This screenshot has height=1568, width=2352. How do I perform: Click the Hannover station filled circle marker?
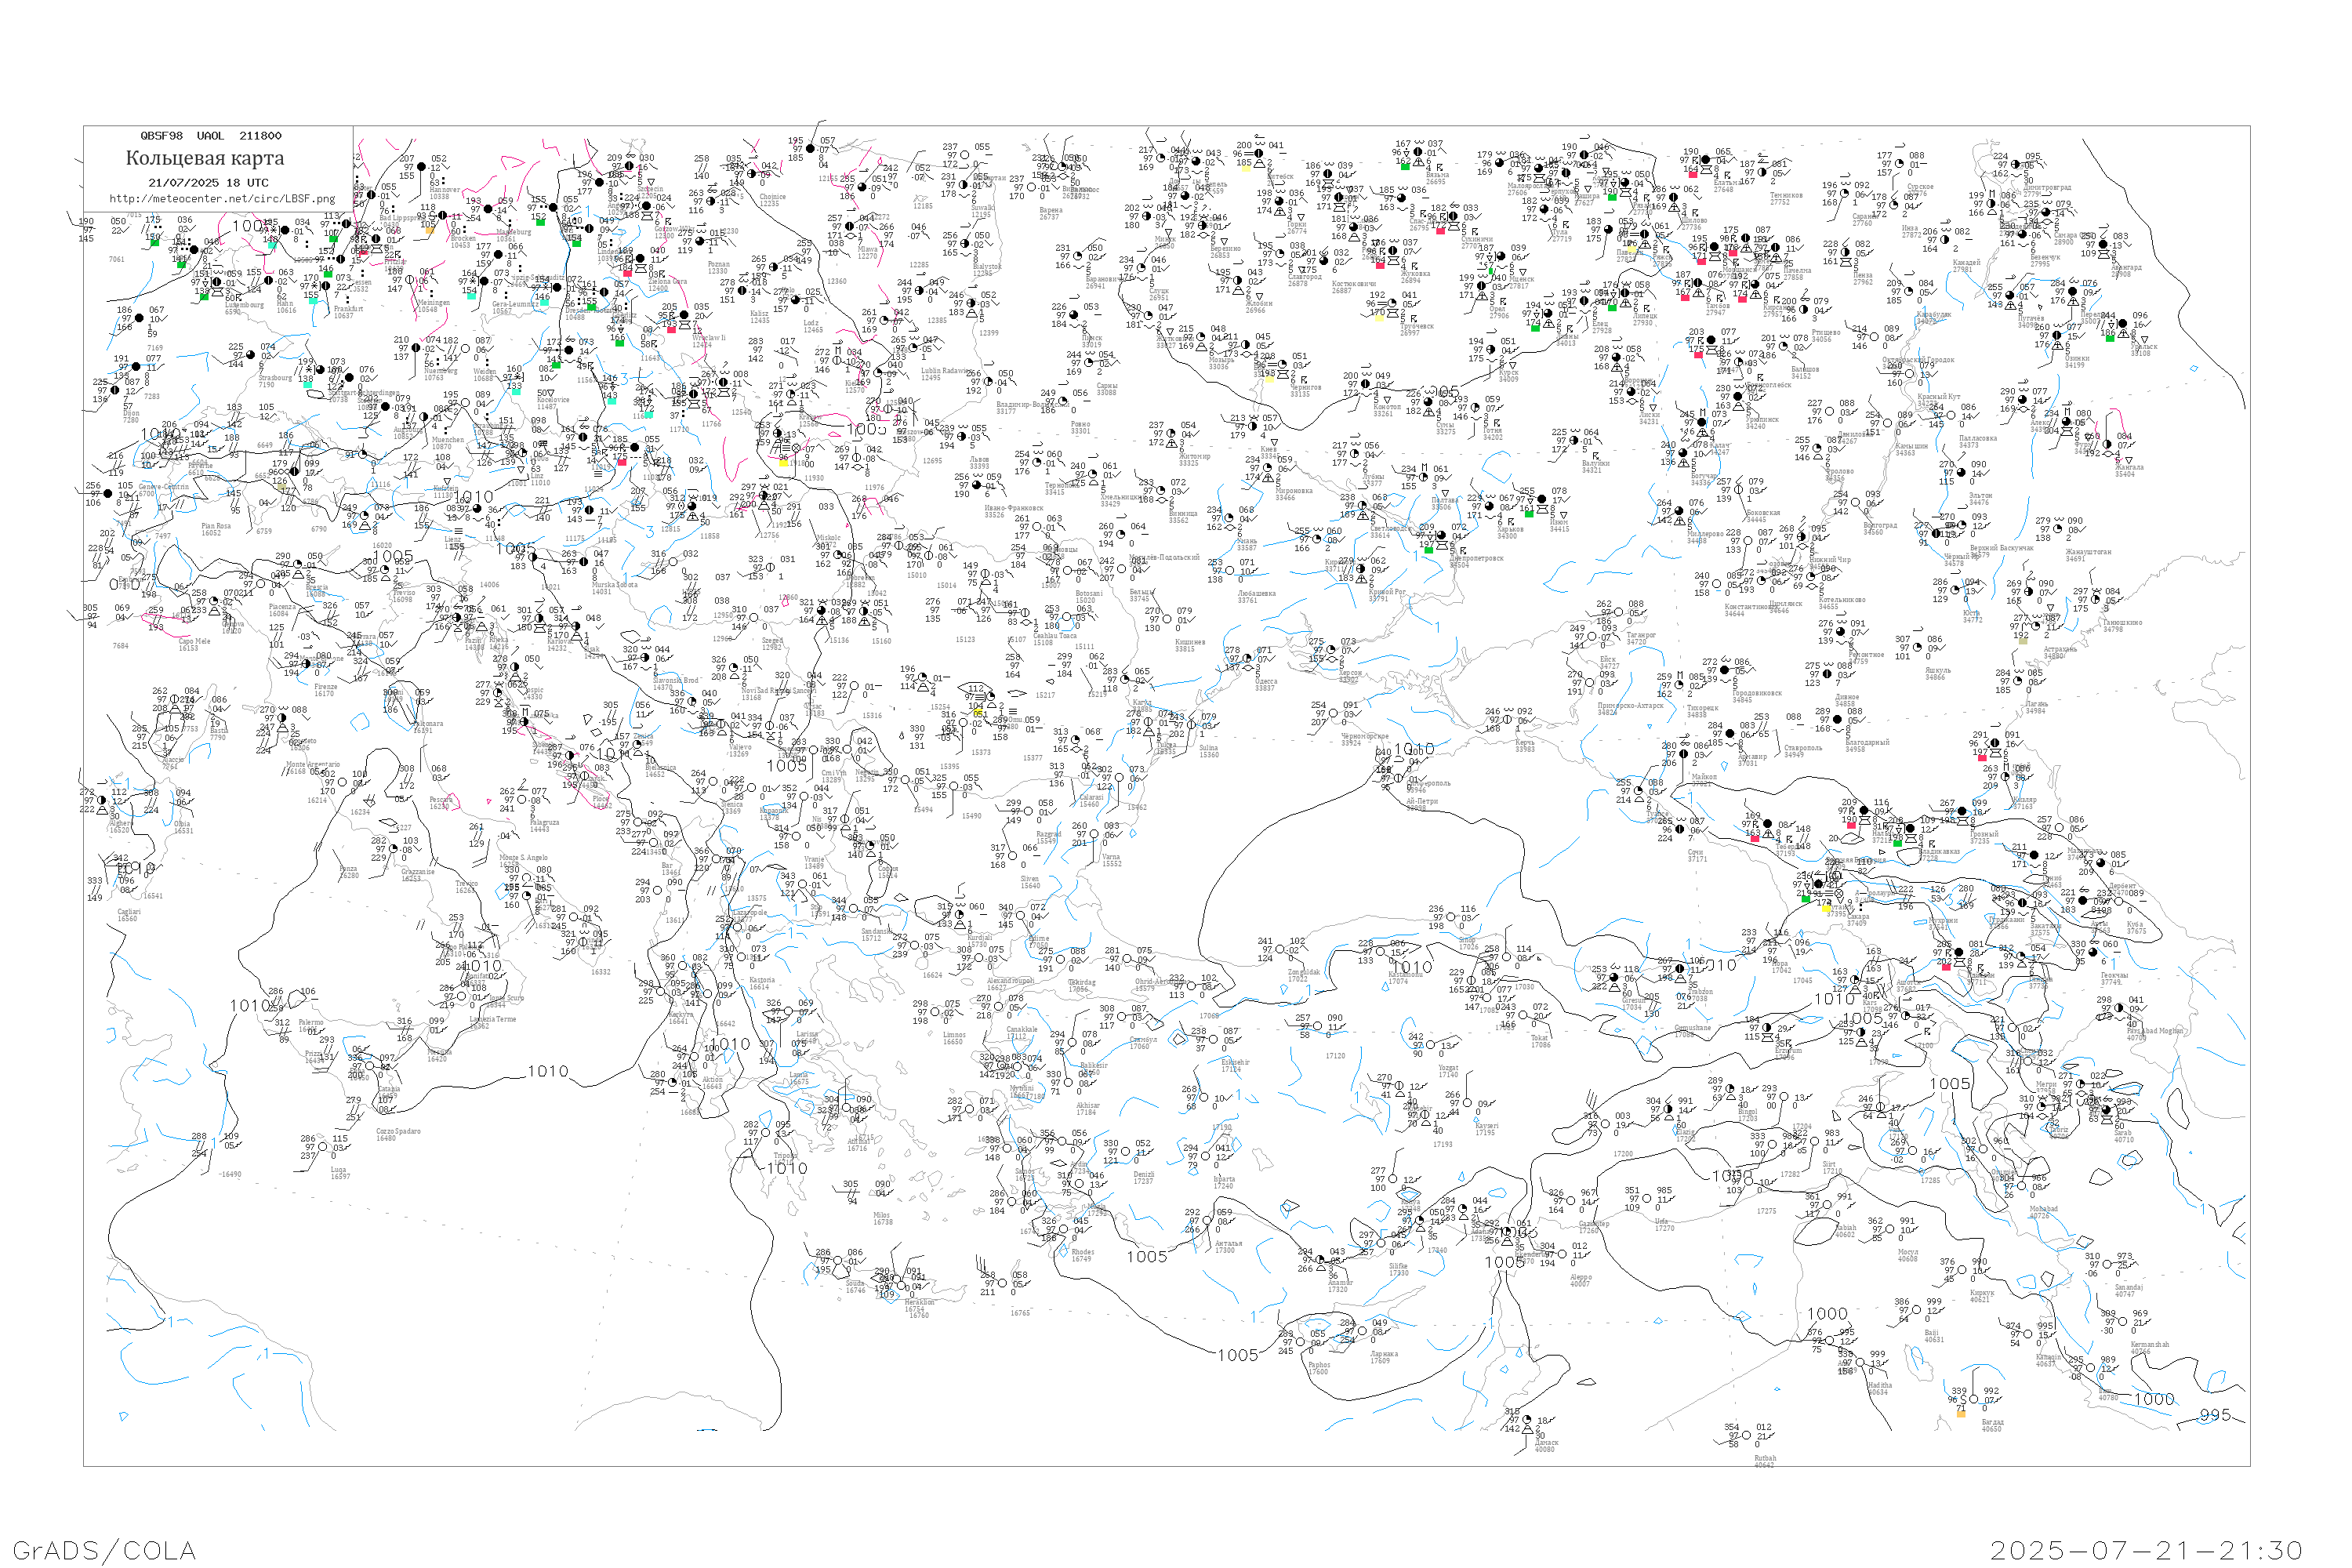421,168
